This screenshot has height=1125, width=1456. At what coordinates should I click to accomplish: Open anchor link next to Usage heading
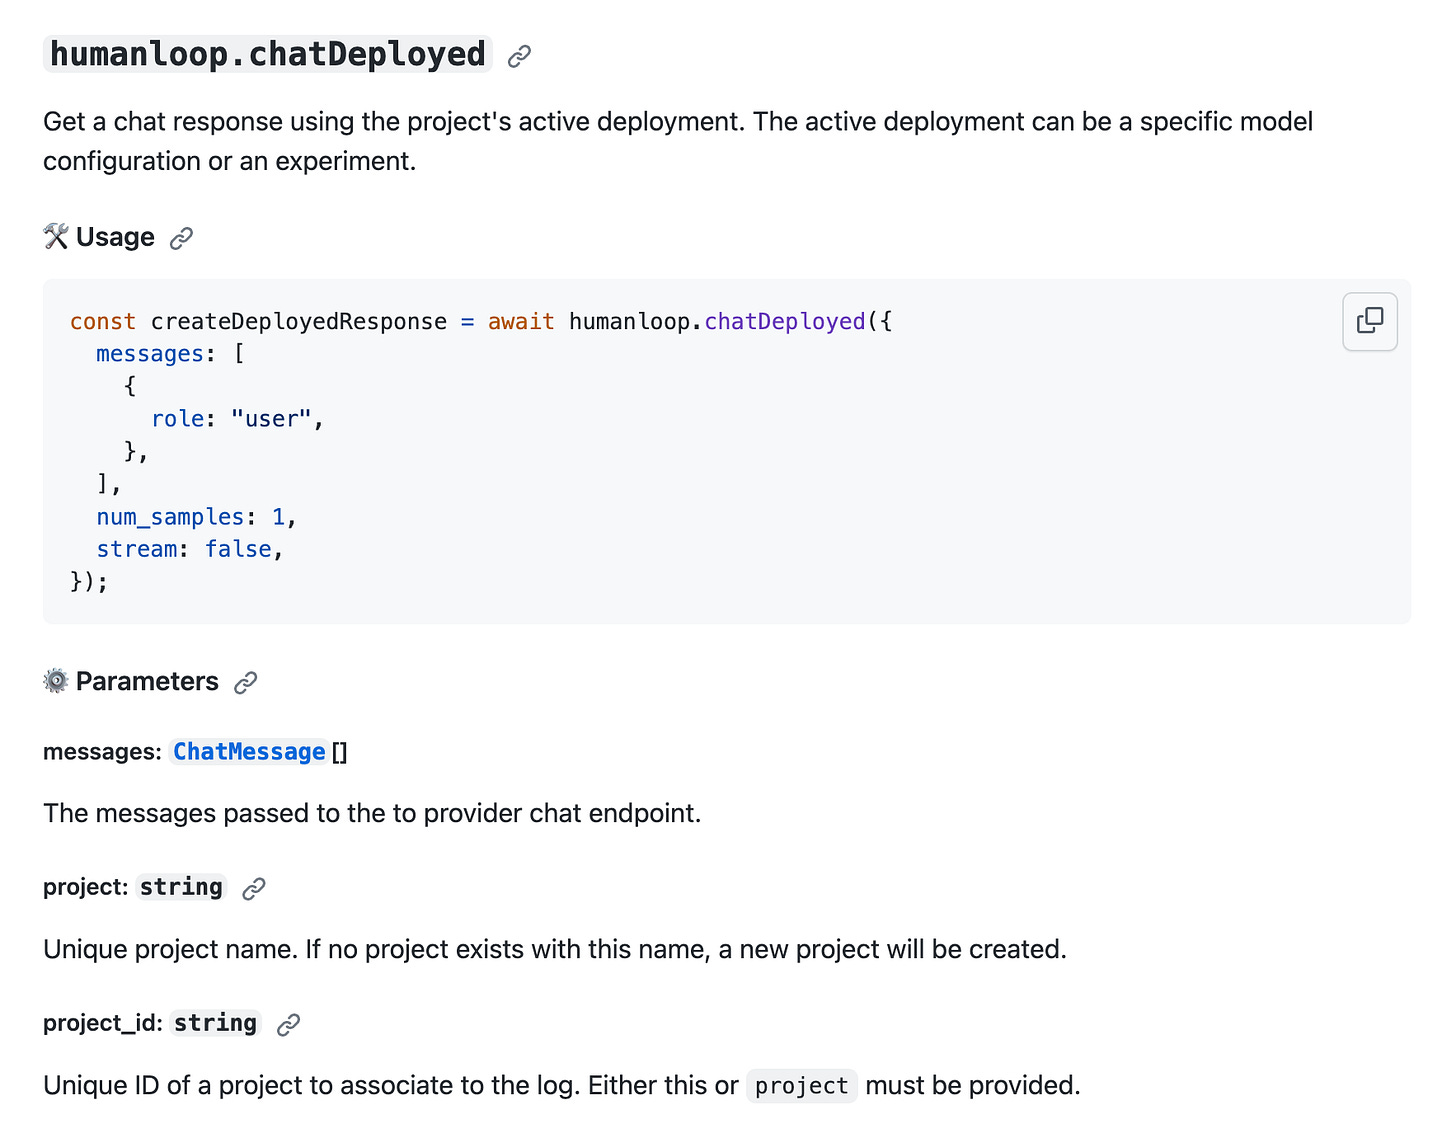point(181,238)
